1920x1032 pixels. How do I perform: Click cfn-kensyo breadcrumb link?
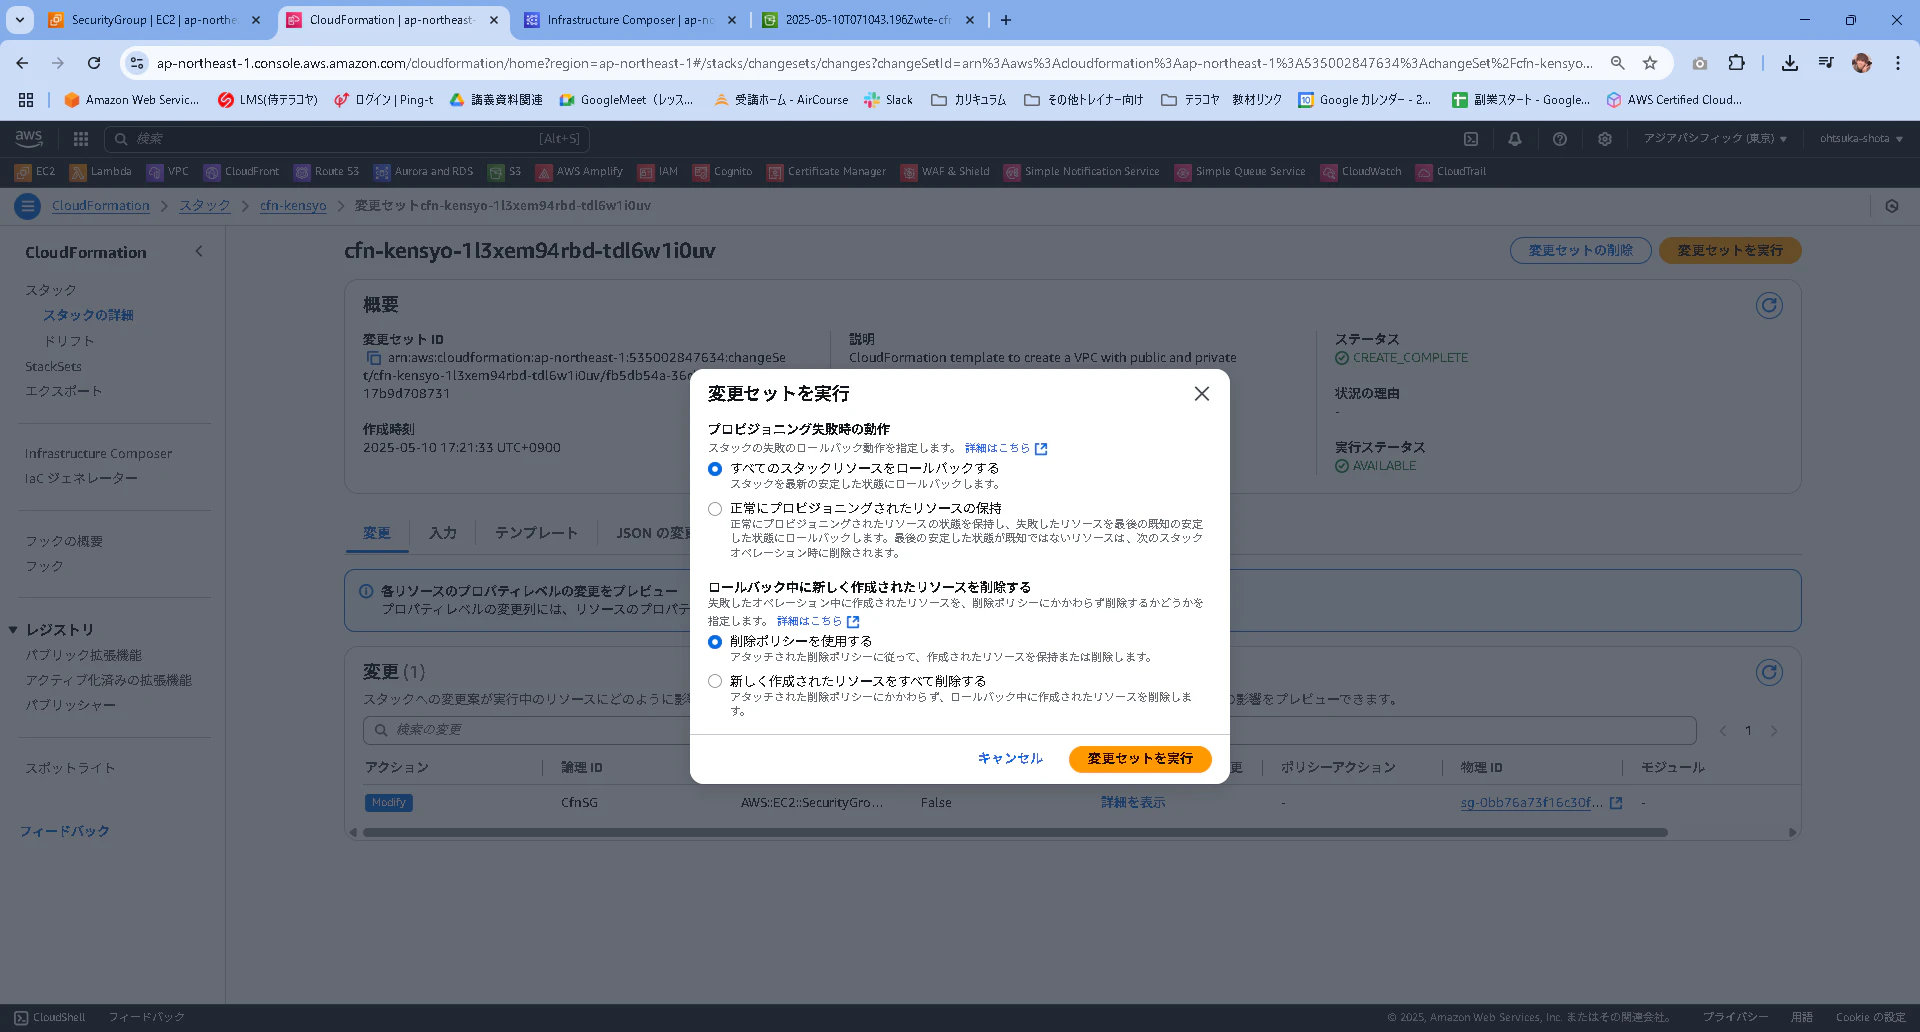click(293, 206)
